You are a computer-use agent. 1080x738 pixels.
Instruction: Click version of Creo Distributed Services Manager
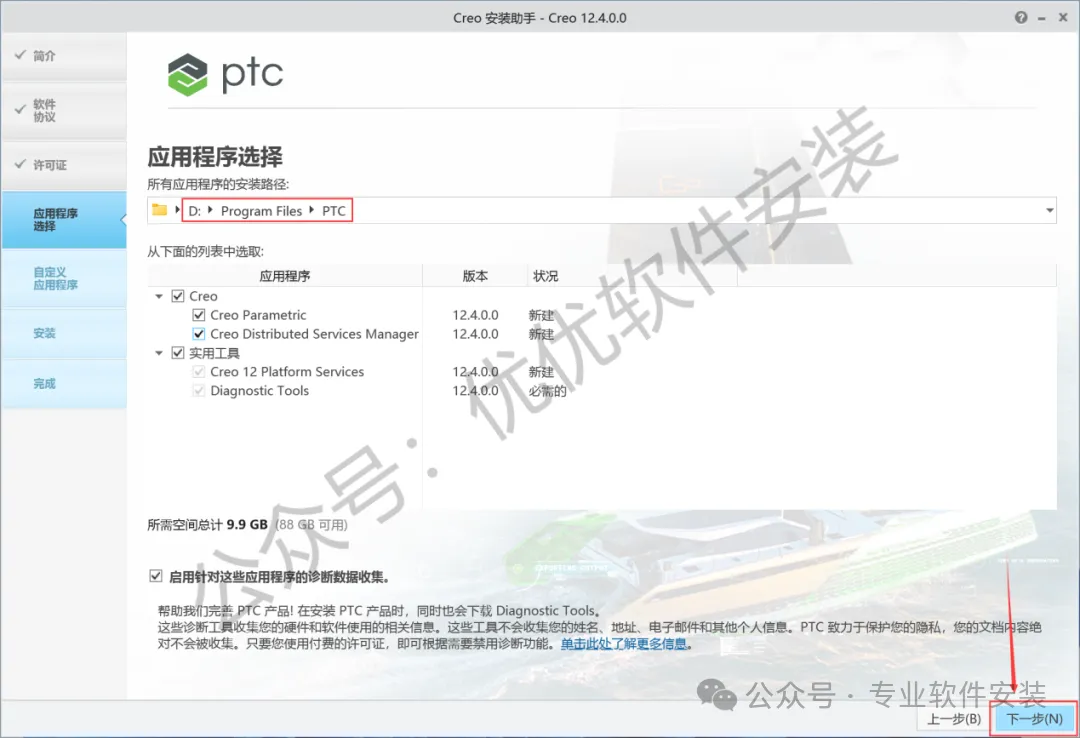pos(475,334)
